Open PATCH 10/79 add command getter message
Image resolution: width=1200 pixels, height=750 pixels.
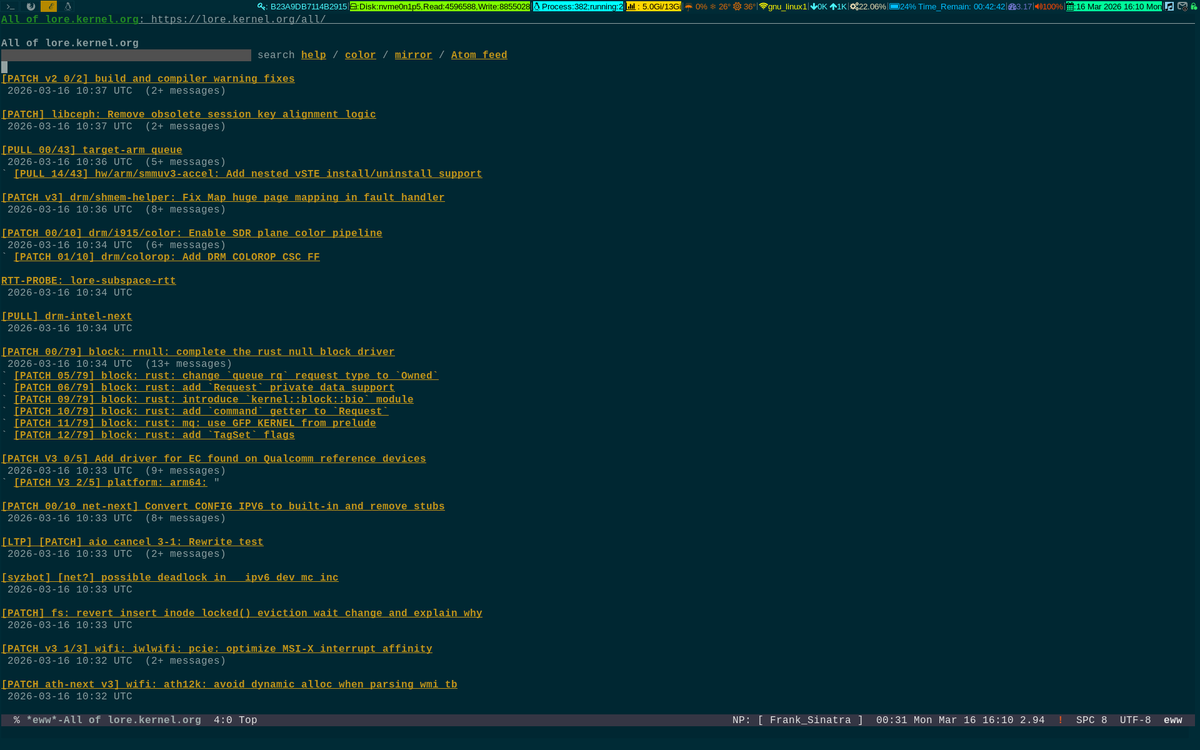click(x=201, y=412)
